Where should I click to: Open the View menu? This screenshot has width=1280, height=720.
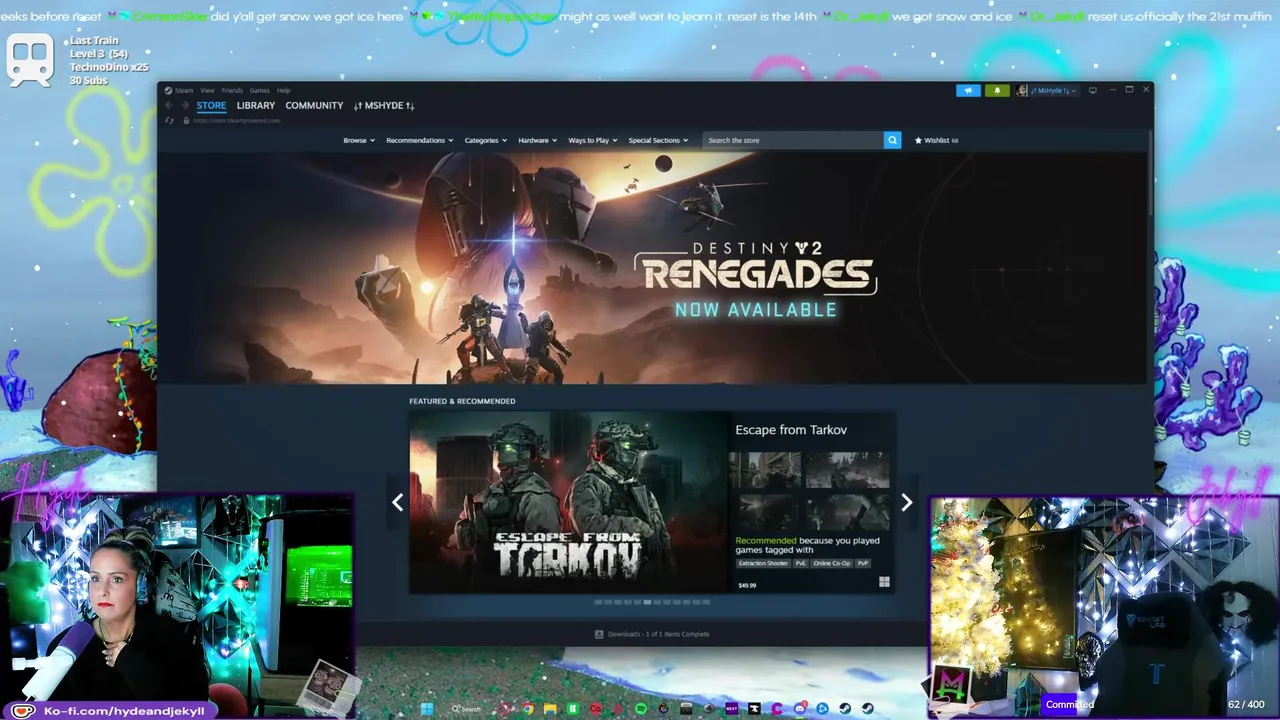point(207,90)
